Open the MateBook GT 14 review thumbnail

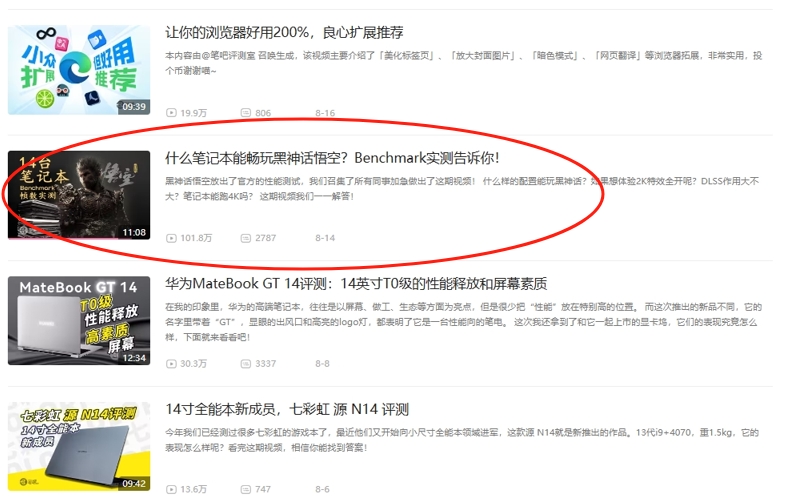(79, 320)
